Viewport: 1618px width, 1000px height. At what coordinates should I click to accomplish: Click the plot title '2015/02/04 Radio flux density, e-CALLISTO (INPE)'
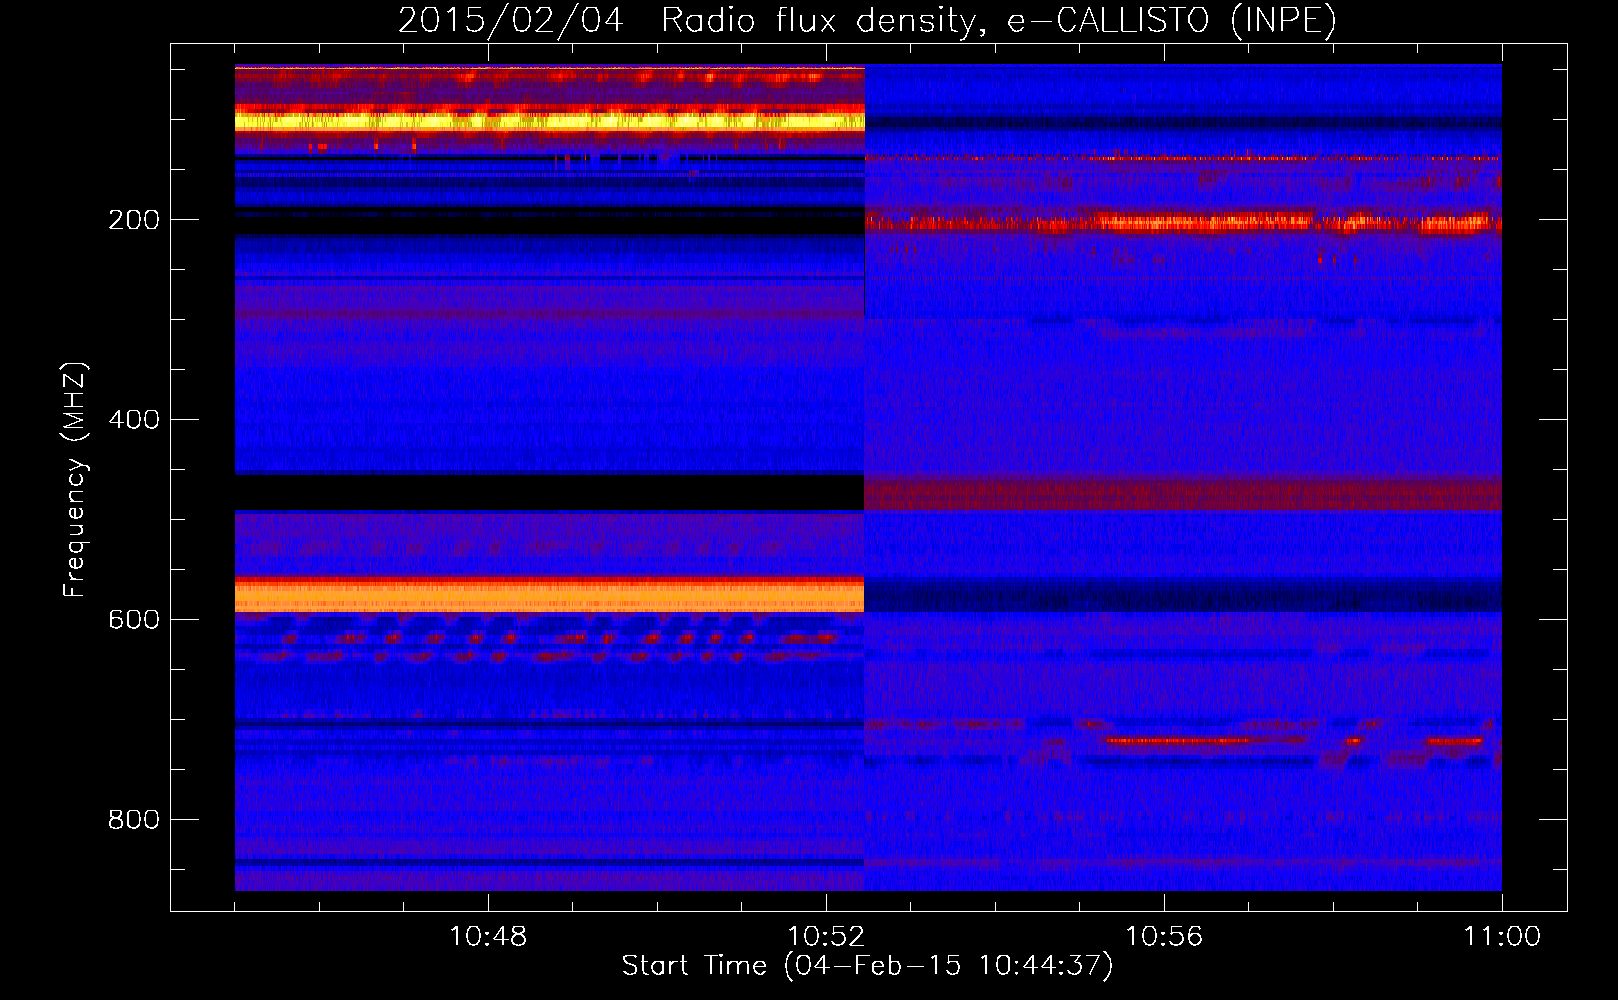click(x=867, y=20)
